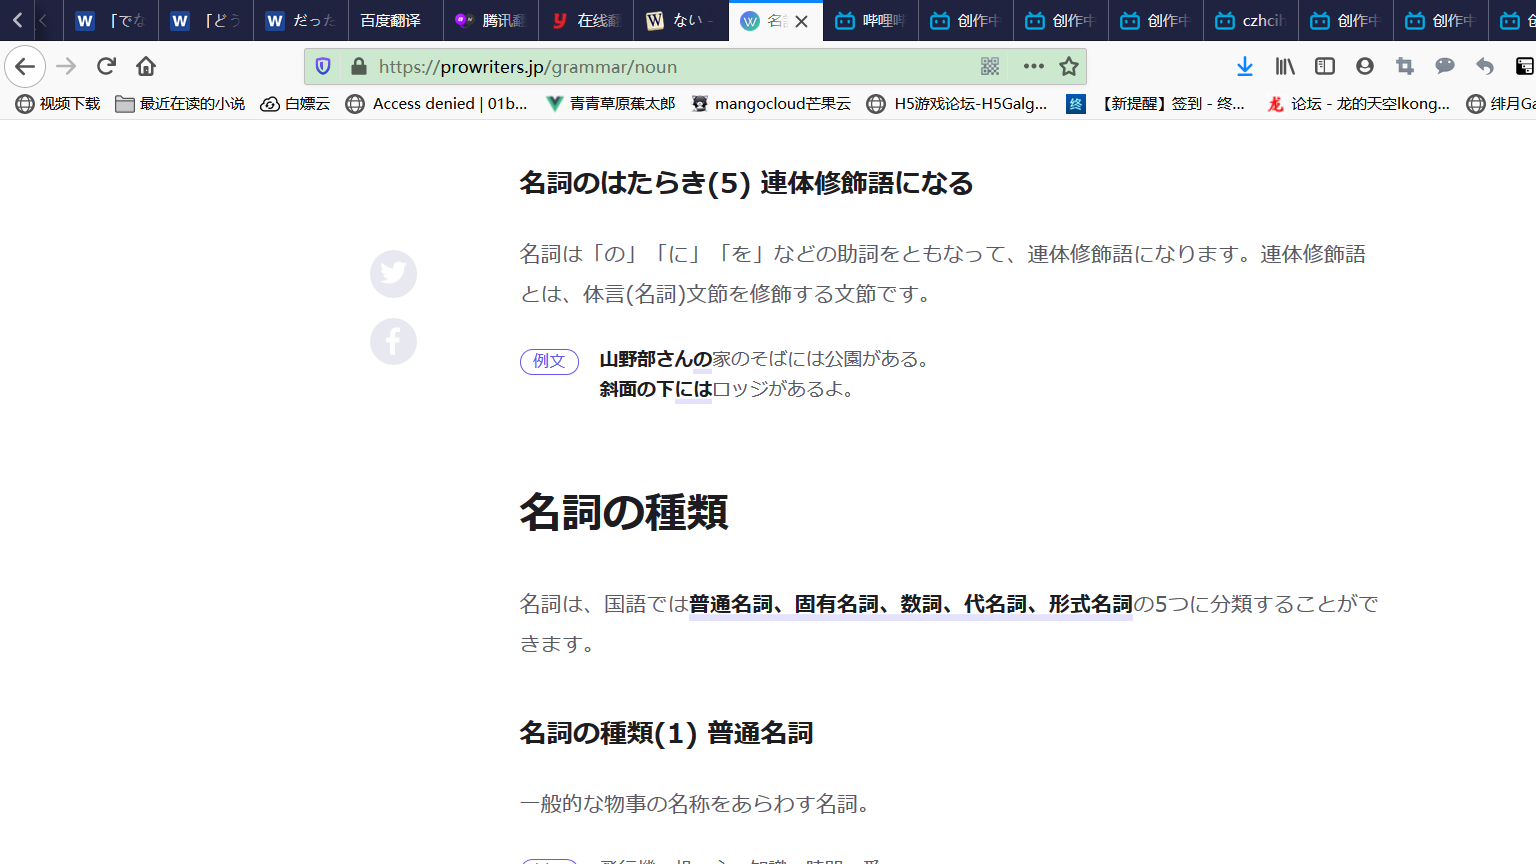
Task: Share the article on Facebook
Action: point(394,341)
